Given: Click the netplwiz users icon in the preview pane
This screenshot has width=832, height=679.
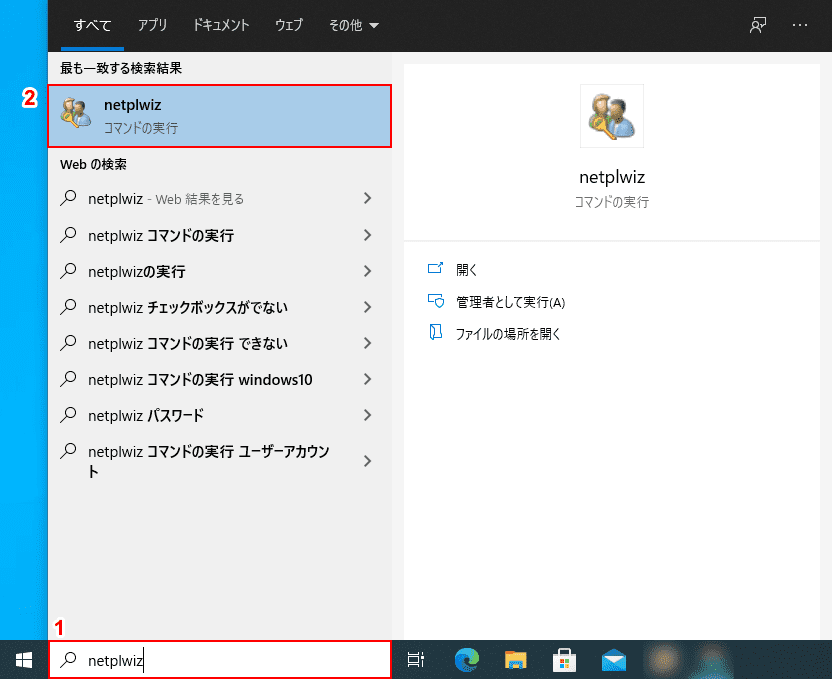Looking at the screenshot, I should tap(611, 116).
